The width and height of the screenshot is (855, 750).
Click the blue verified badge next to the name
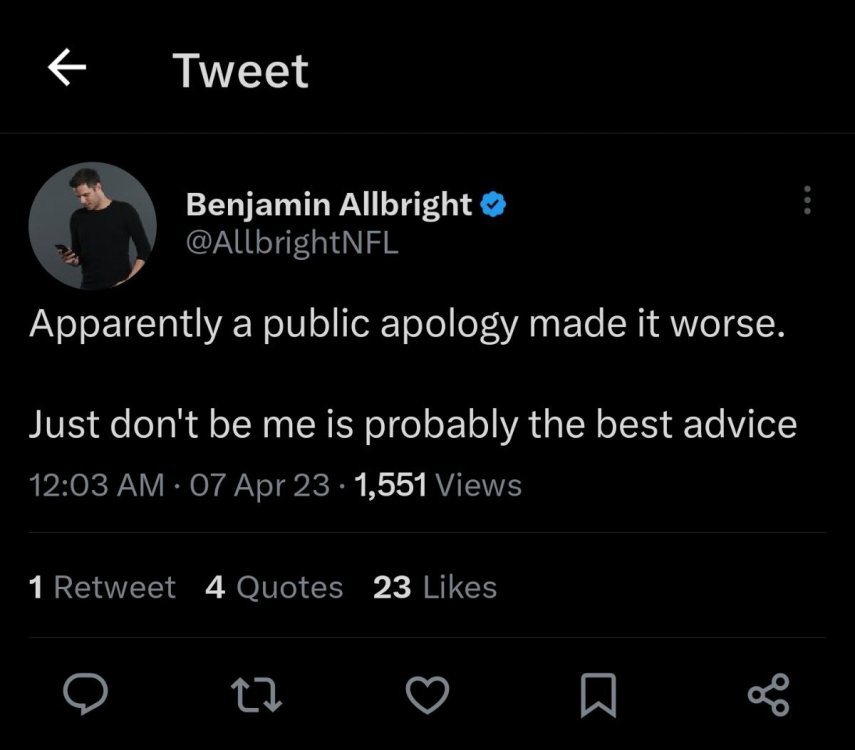click(x=494, y=204)
